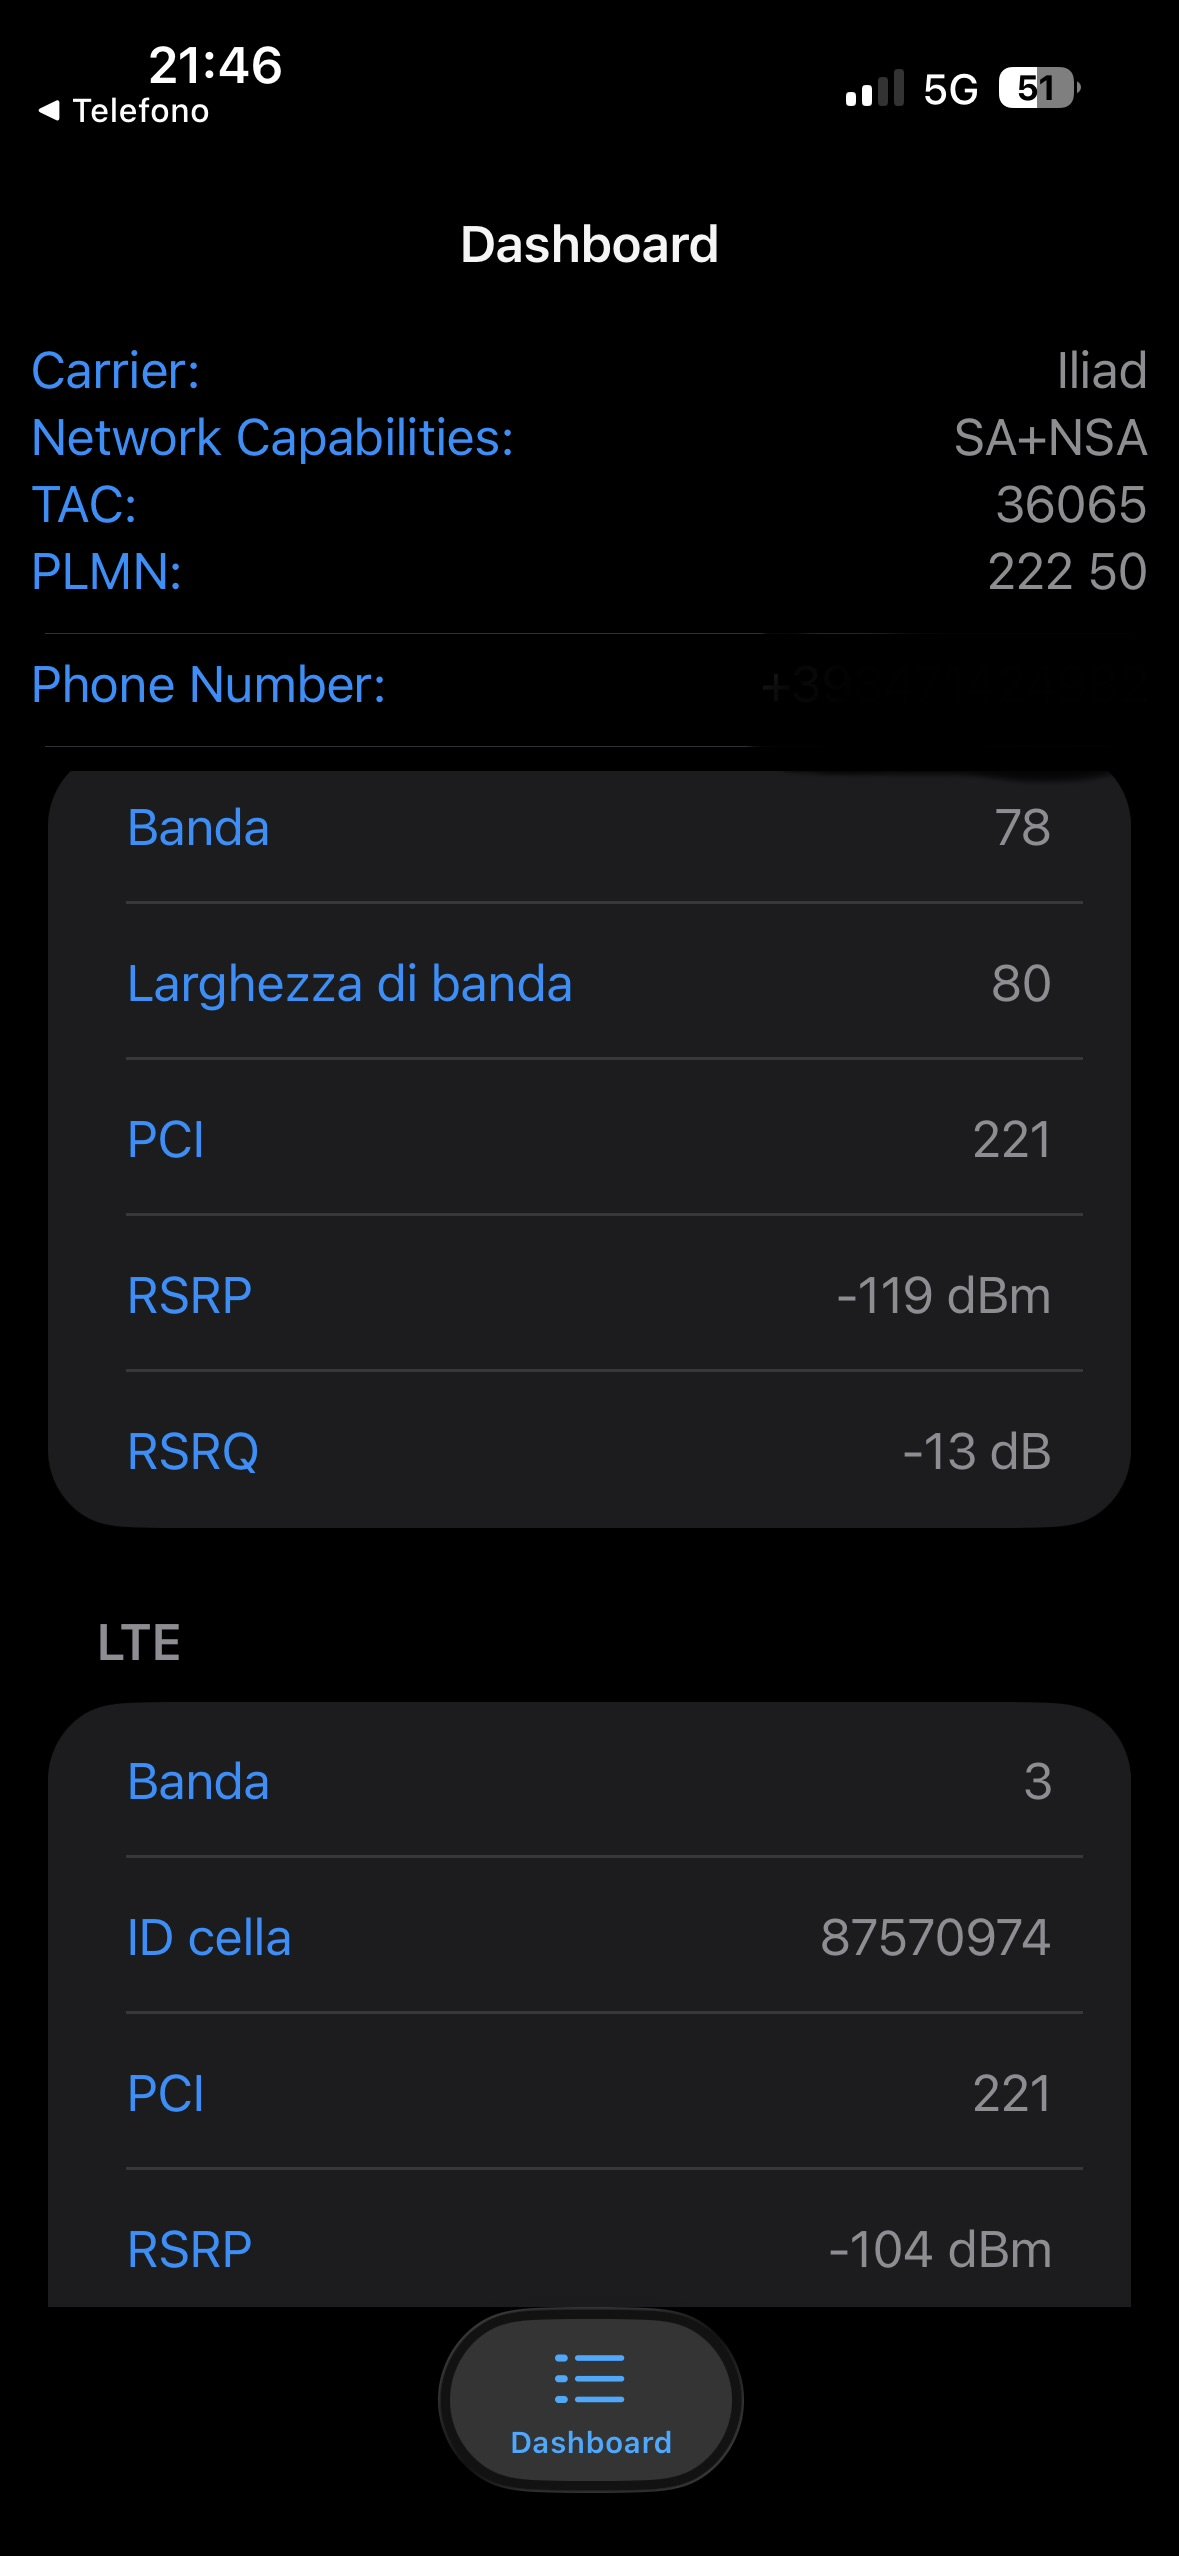
Task: Return to Telefono app
Action: point(140,110)
